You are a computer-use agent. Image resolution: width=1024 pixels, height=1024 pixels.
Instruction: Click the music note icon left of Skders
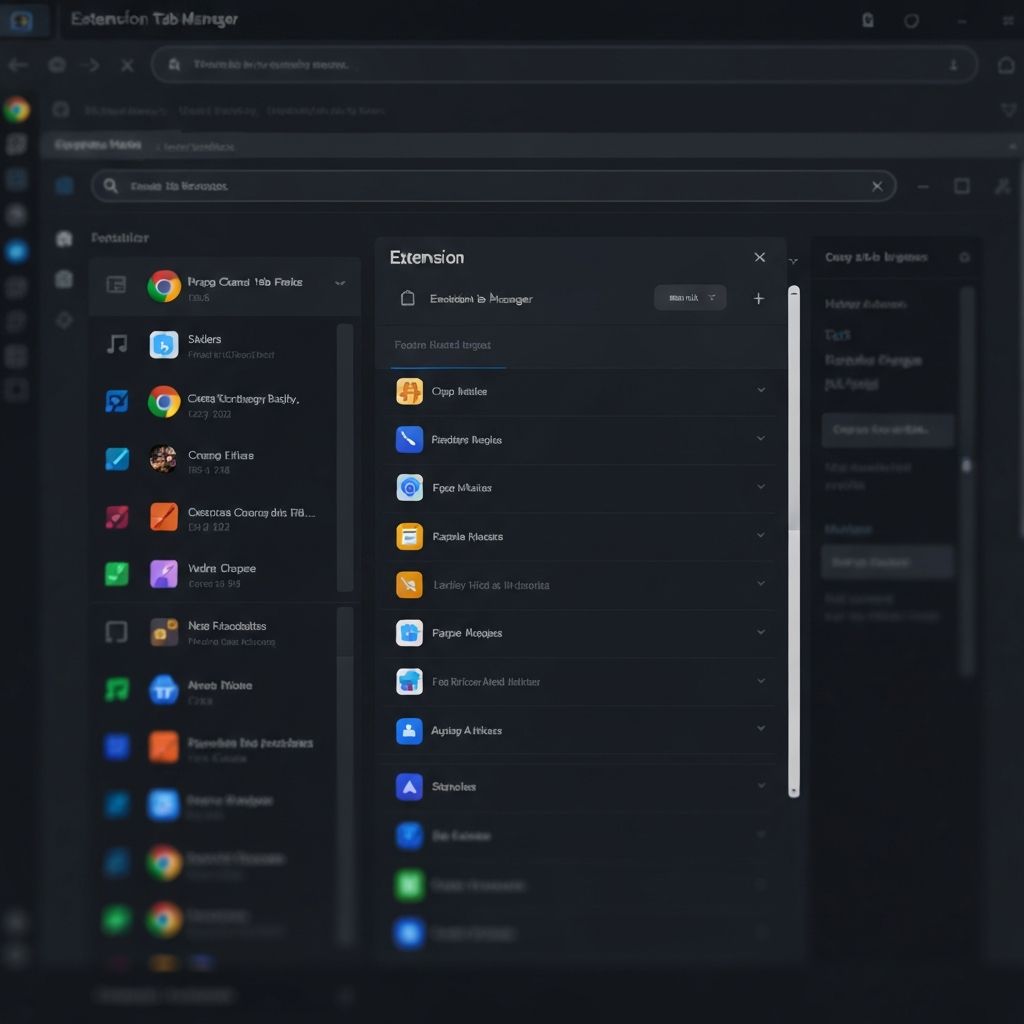pyautogui.click(x=117, y=345)
